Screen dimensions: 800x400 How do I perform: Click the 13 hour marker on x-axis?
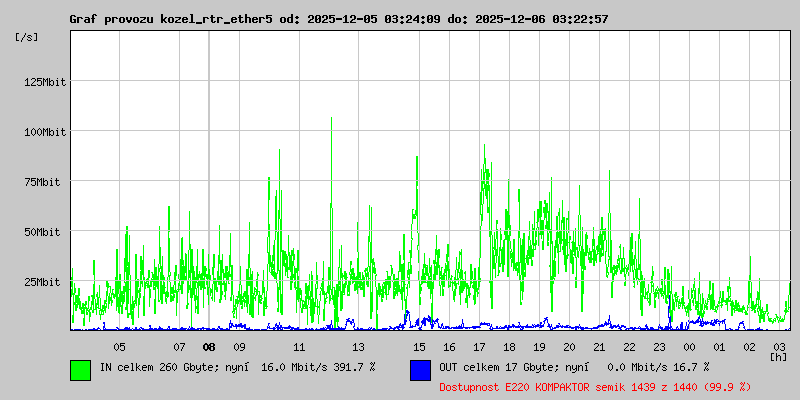point(359,347)
